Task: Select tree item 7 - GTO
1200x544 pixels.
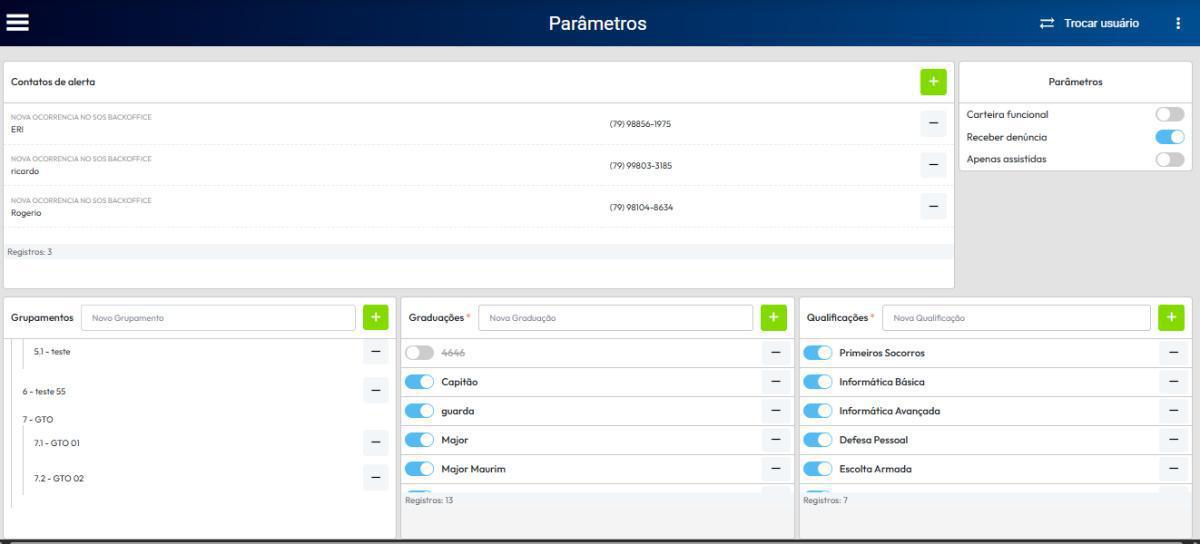Action: coord(38,420)
